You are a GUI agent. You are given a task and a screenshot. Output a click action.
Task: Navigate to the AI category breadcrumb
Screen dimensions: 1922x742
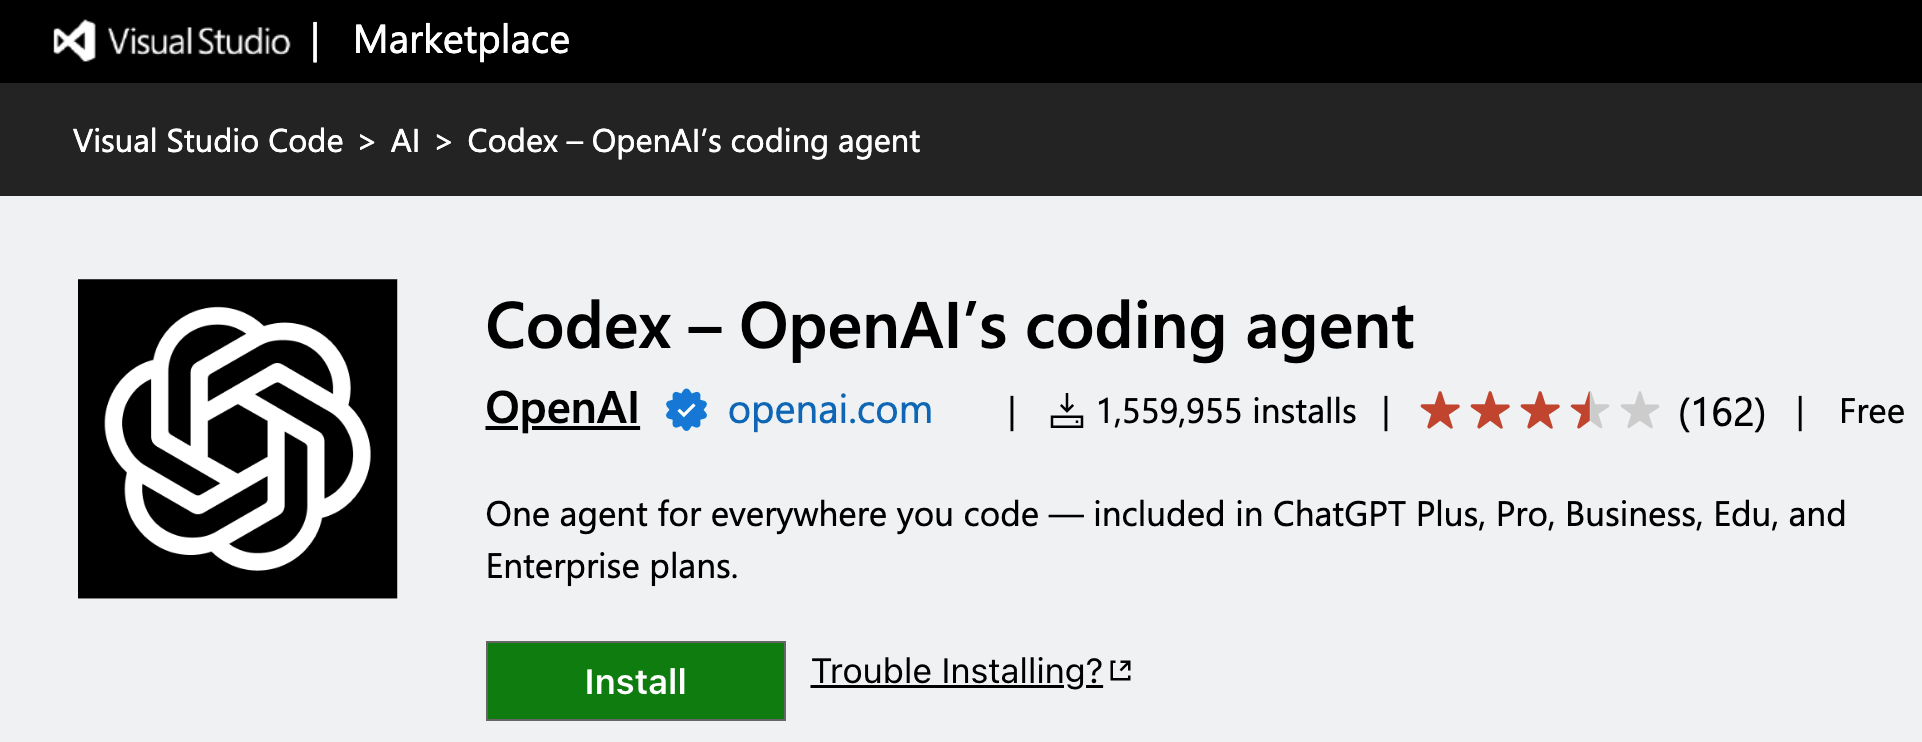click(405, 141)
